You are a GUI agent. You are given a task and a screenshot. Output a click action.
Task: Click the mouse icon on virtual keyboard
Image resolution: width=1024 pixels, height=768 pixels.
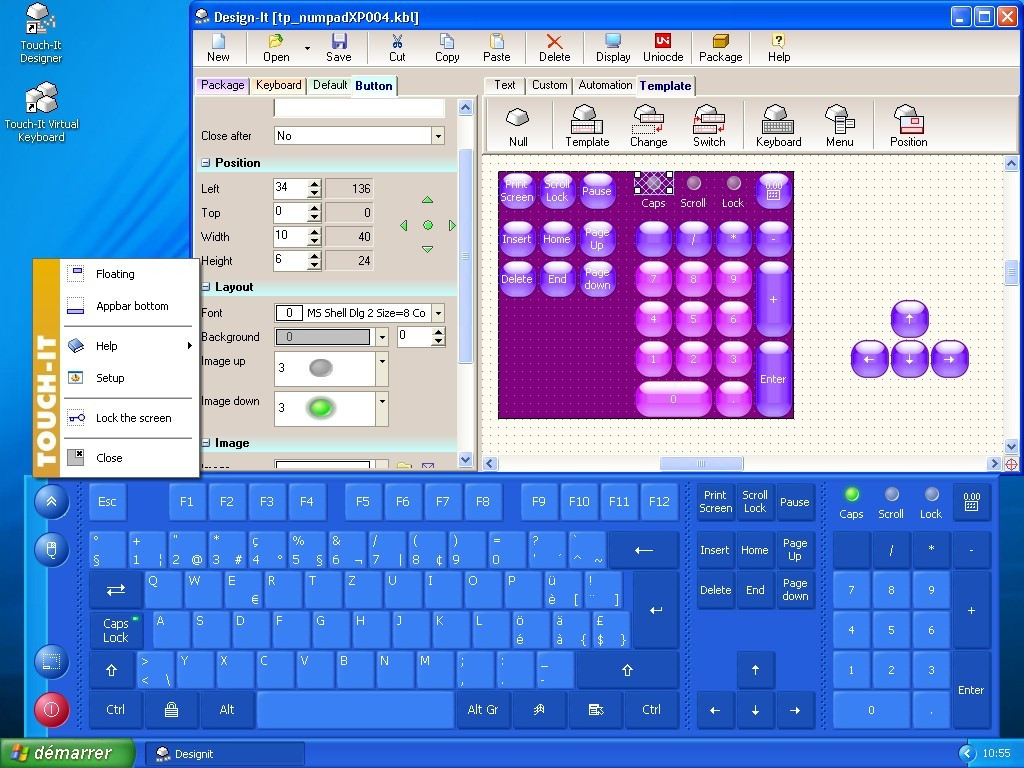(x=52, y=549)
